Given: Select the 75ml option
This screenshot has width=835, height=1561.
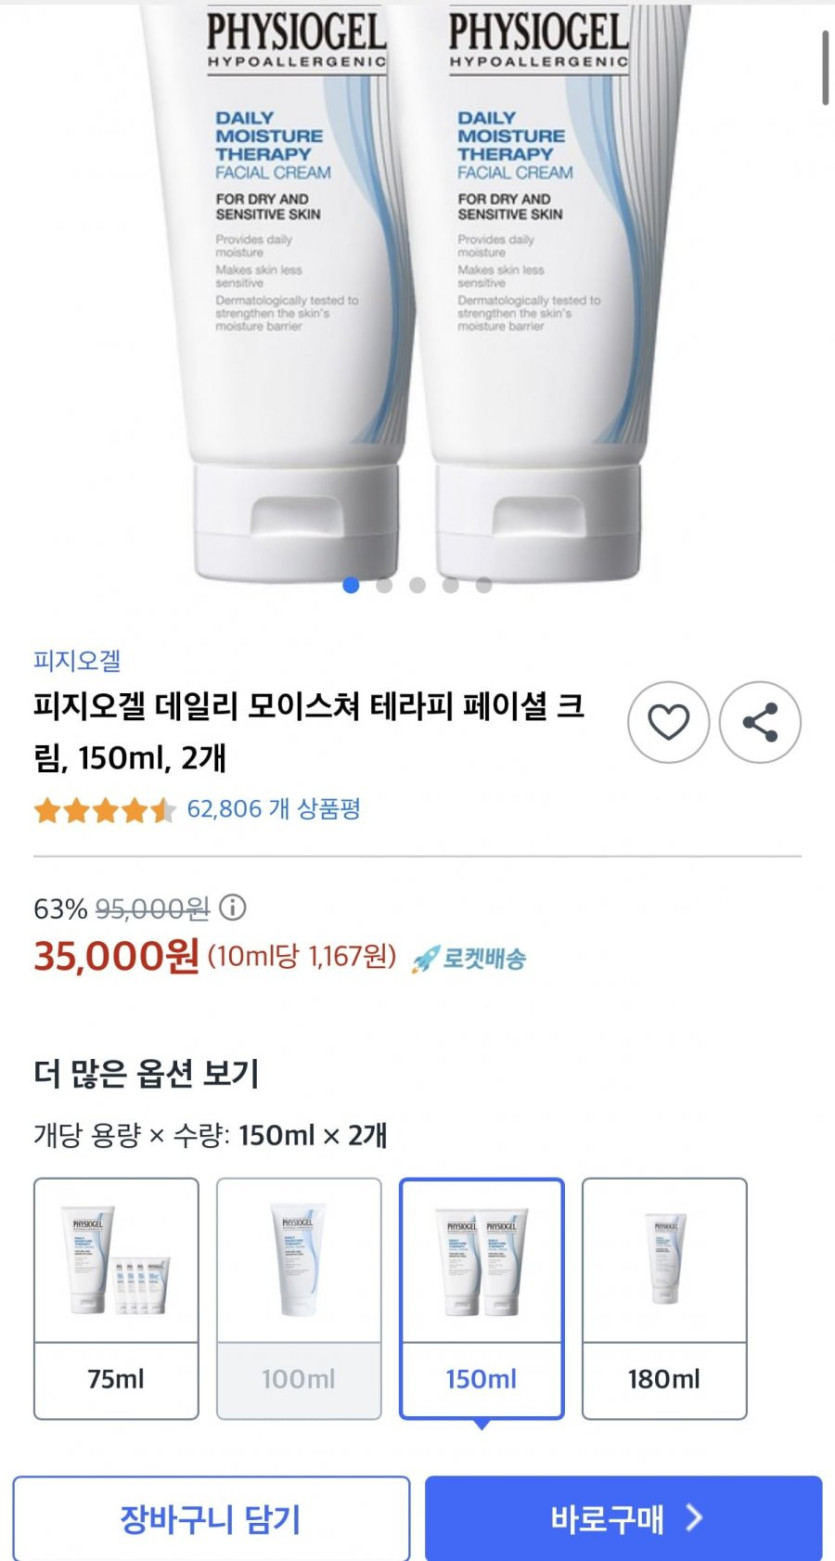Looking at the screenshot, I should tap(116, 1298).
